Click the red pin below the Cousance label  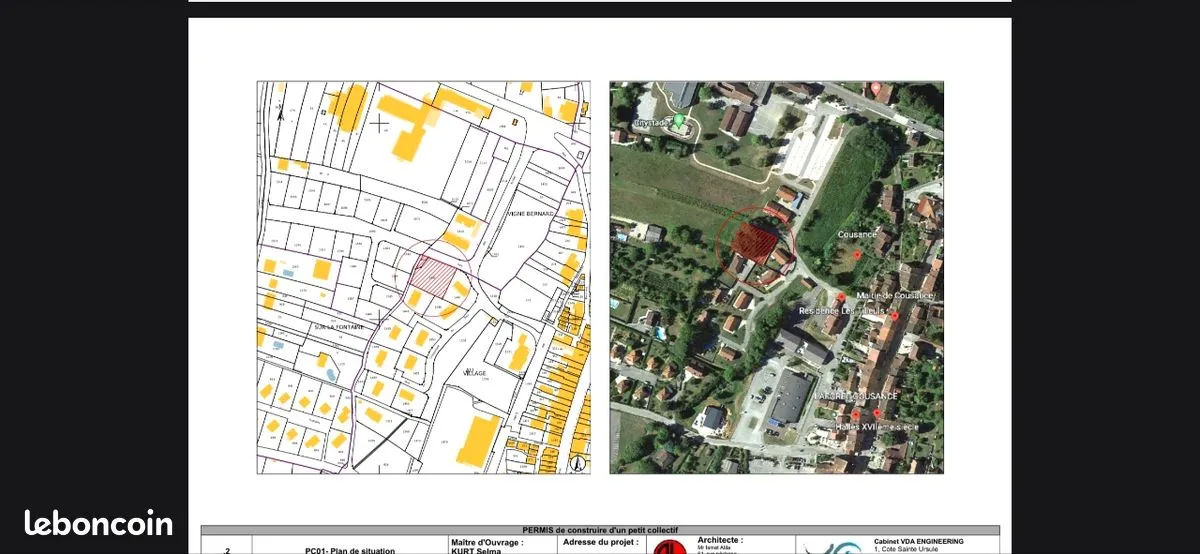click(x=857, y=255)
